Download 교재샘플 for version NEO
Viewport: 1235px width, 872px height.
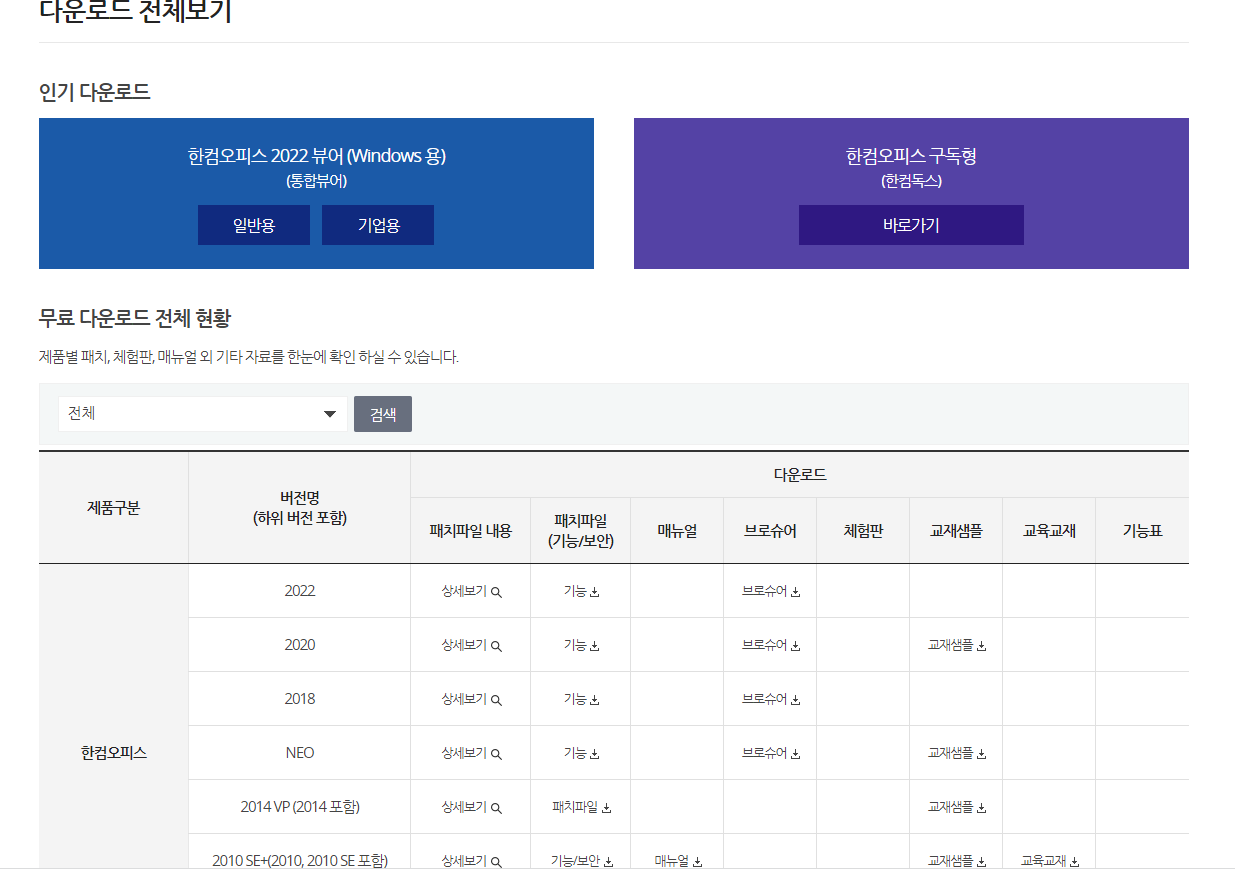click(957, 753)
